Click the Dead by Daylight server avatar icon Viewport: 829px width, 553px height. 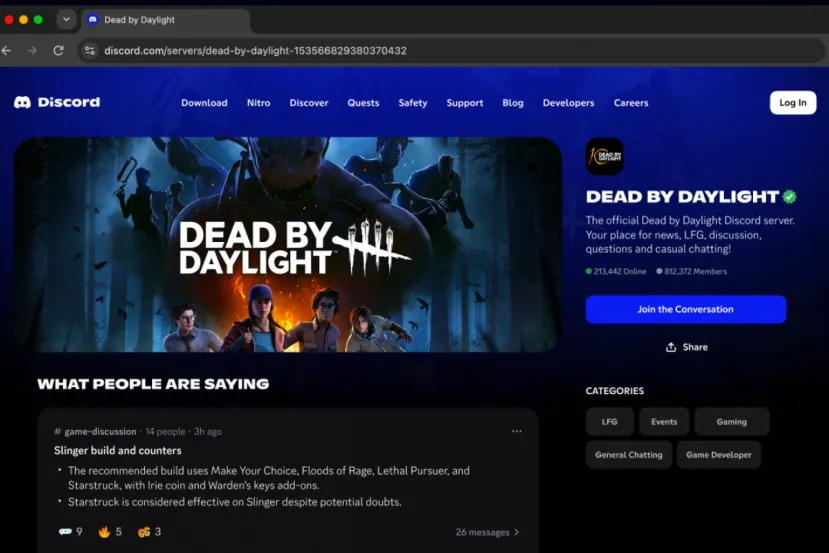click(x=604, y=156)
